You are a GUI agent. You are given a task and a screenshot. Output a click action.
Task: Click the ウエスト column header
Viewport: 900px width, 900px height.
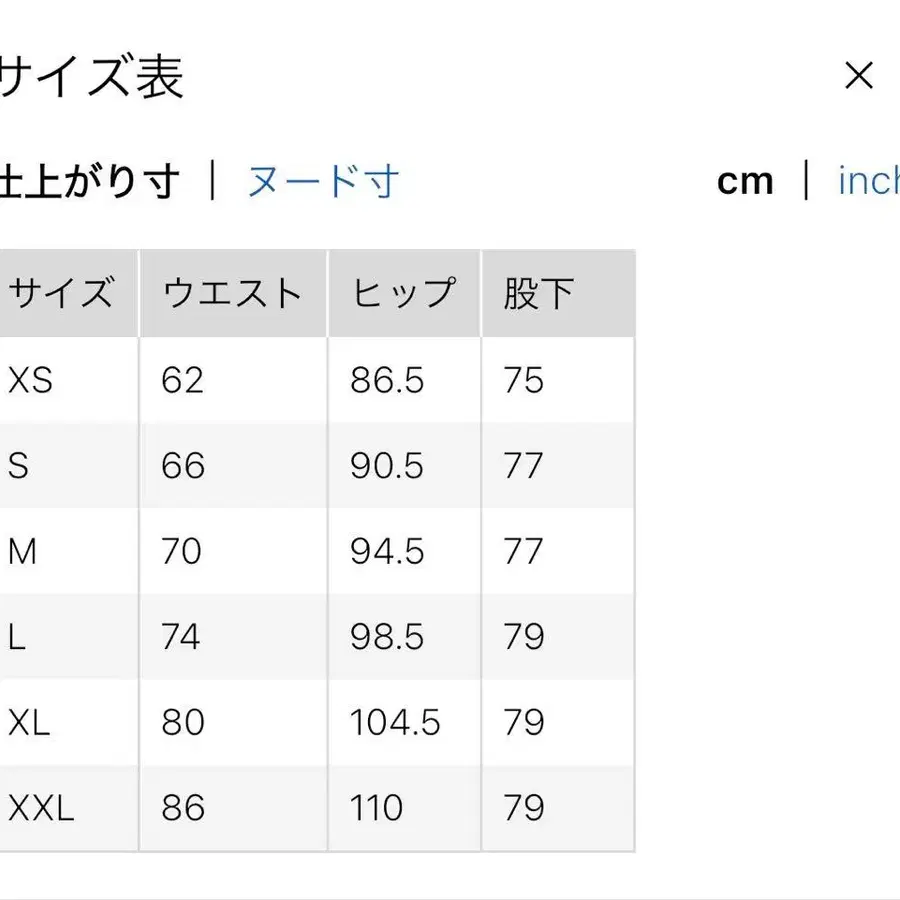[x=233, y=291]
